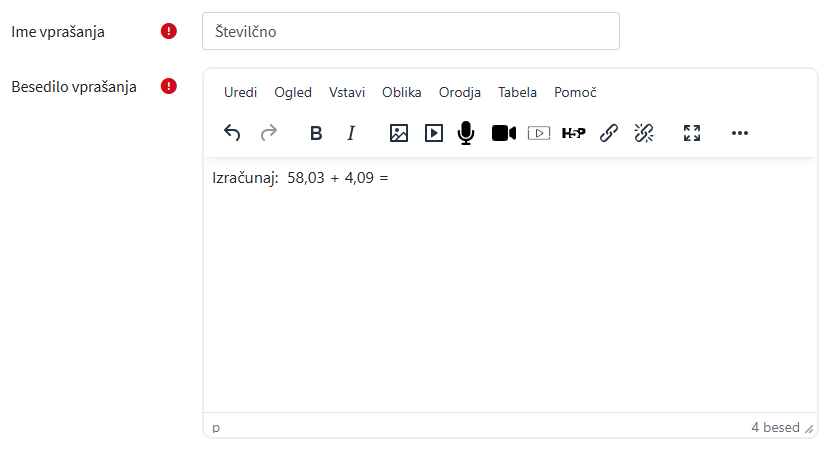This screenshot has width=833, height=451.
Task: Click the redo arrow icon
Action: pos(268,133)
